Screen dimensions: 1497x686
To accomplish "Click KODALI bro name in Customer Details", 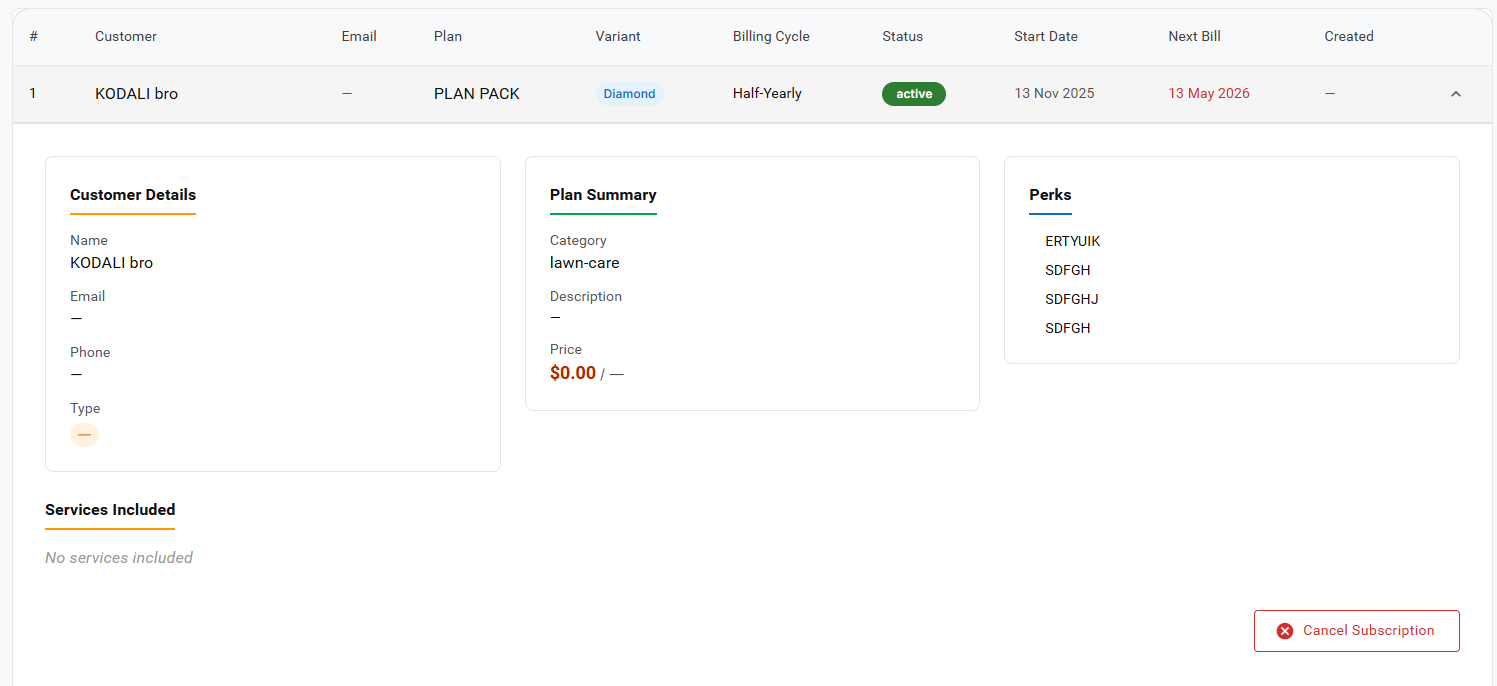I will [111, 263].
